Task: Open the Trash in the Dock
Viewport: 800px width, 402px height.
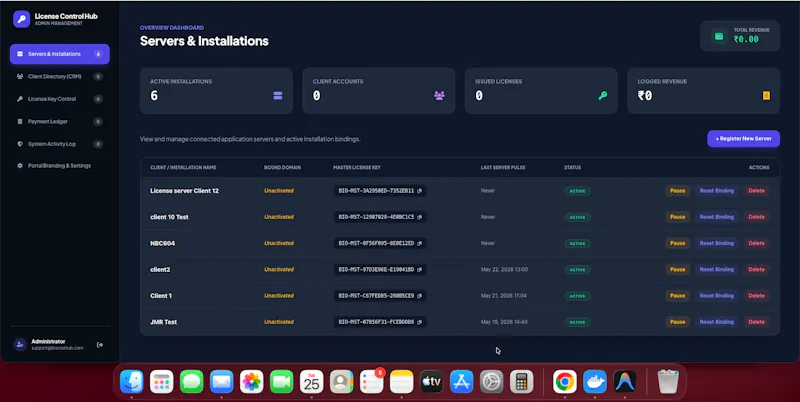Action: [x=668, y=382]
